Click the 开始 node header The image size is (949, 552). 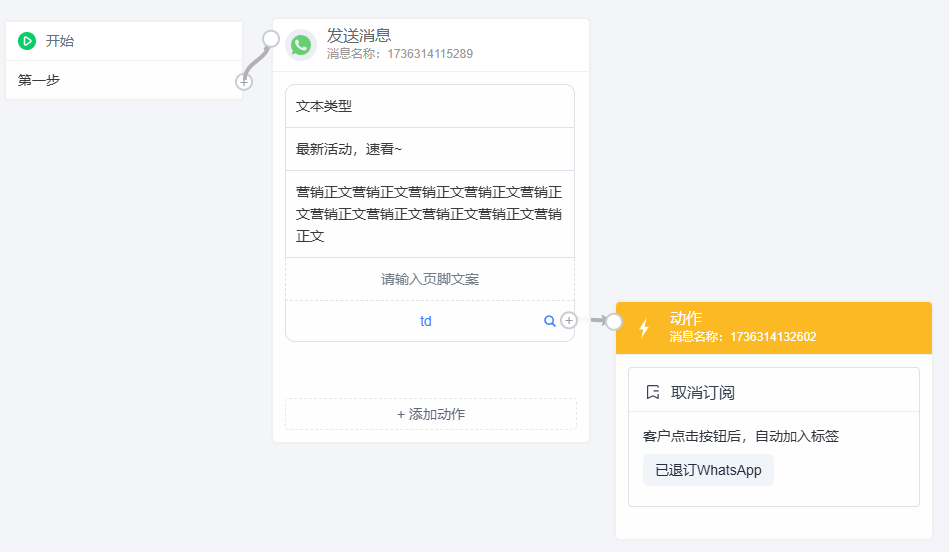click(124, 41)
